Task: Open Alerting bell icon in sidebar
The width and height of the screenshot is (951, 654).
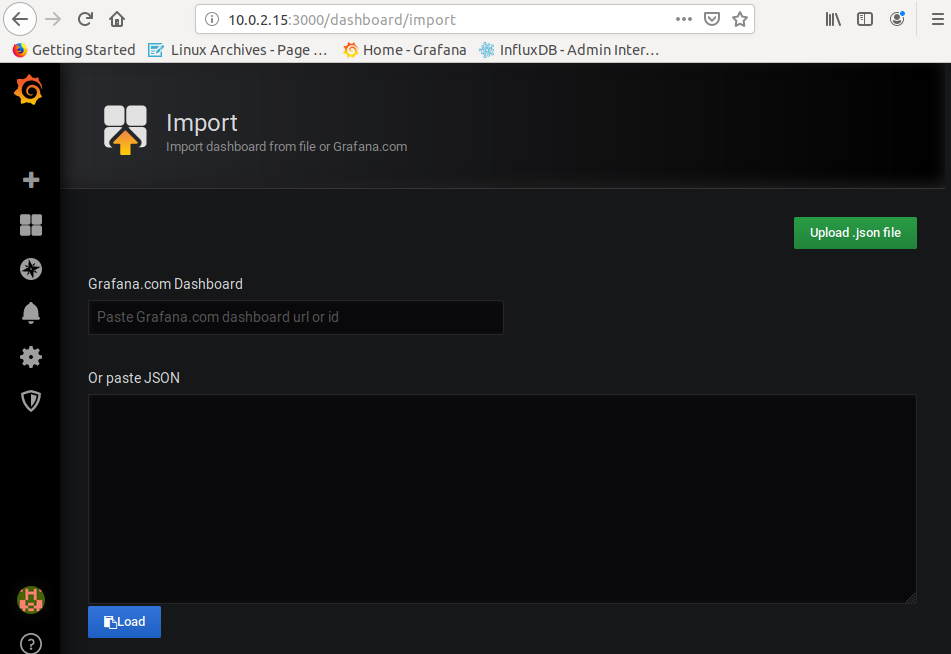Action: pos(31,313)
